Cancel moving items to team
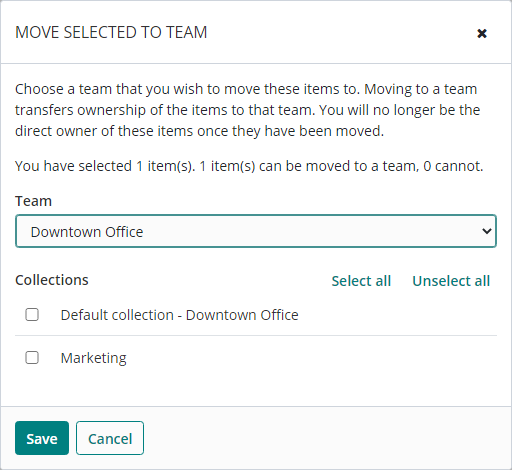Viewport: 512px width, 470px height. pos(110,438)
